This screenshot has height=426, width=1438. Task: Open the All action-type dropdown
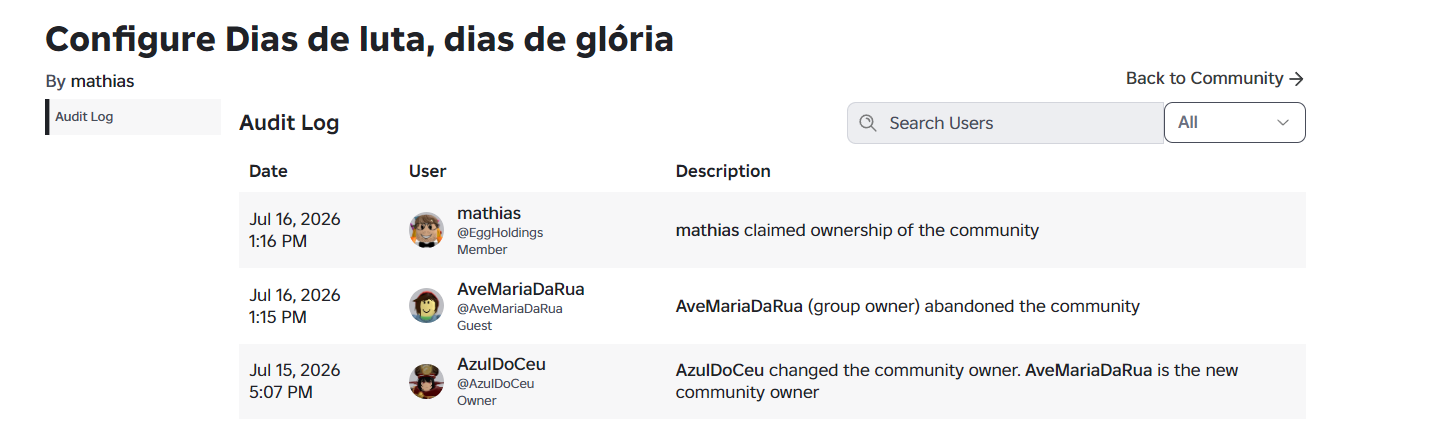tap(1235, 123)
